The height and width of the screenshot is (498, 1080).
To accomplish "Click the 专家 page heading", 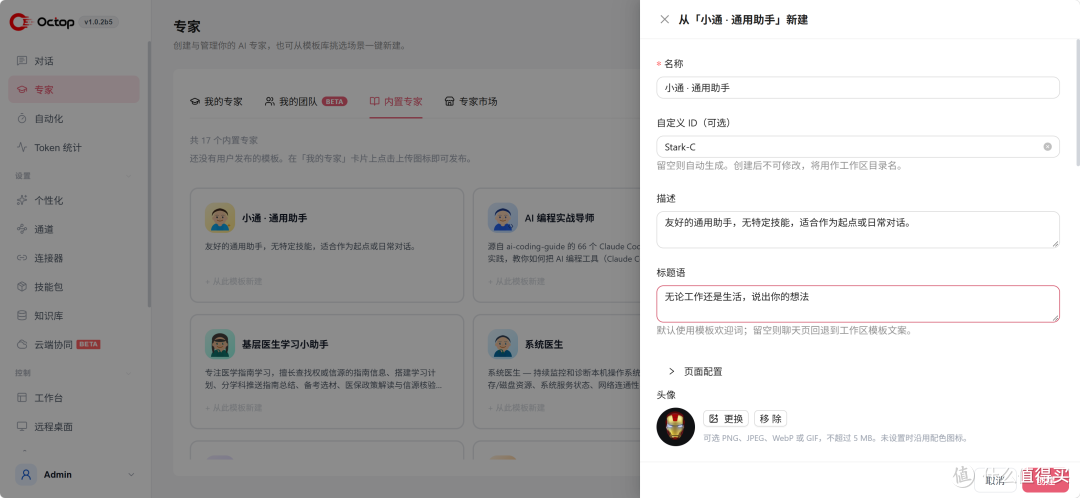I will coord(187,26).
